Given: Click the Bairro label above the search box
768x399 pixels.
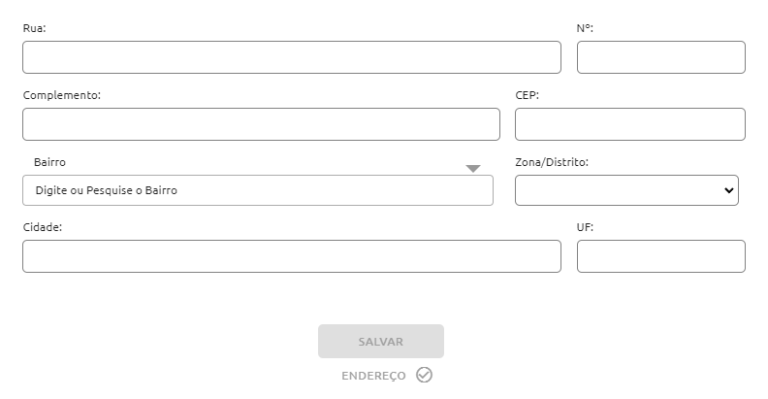Looking at the screenshot, I should click(49, 162).
